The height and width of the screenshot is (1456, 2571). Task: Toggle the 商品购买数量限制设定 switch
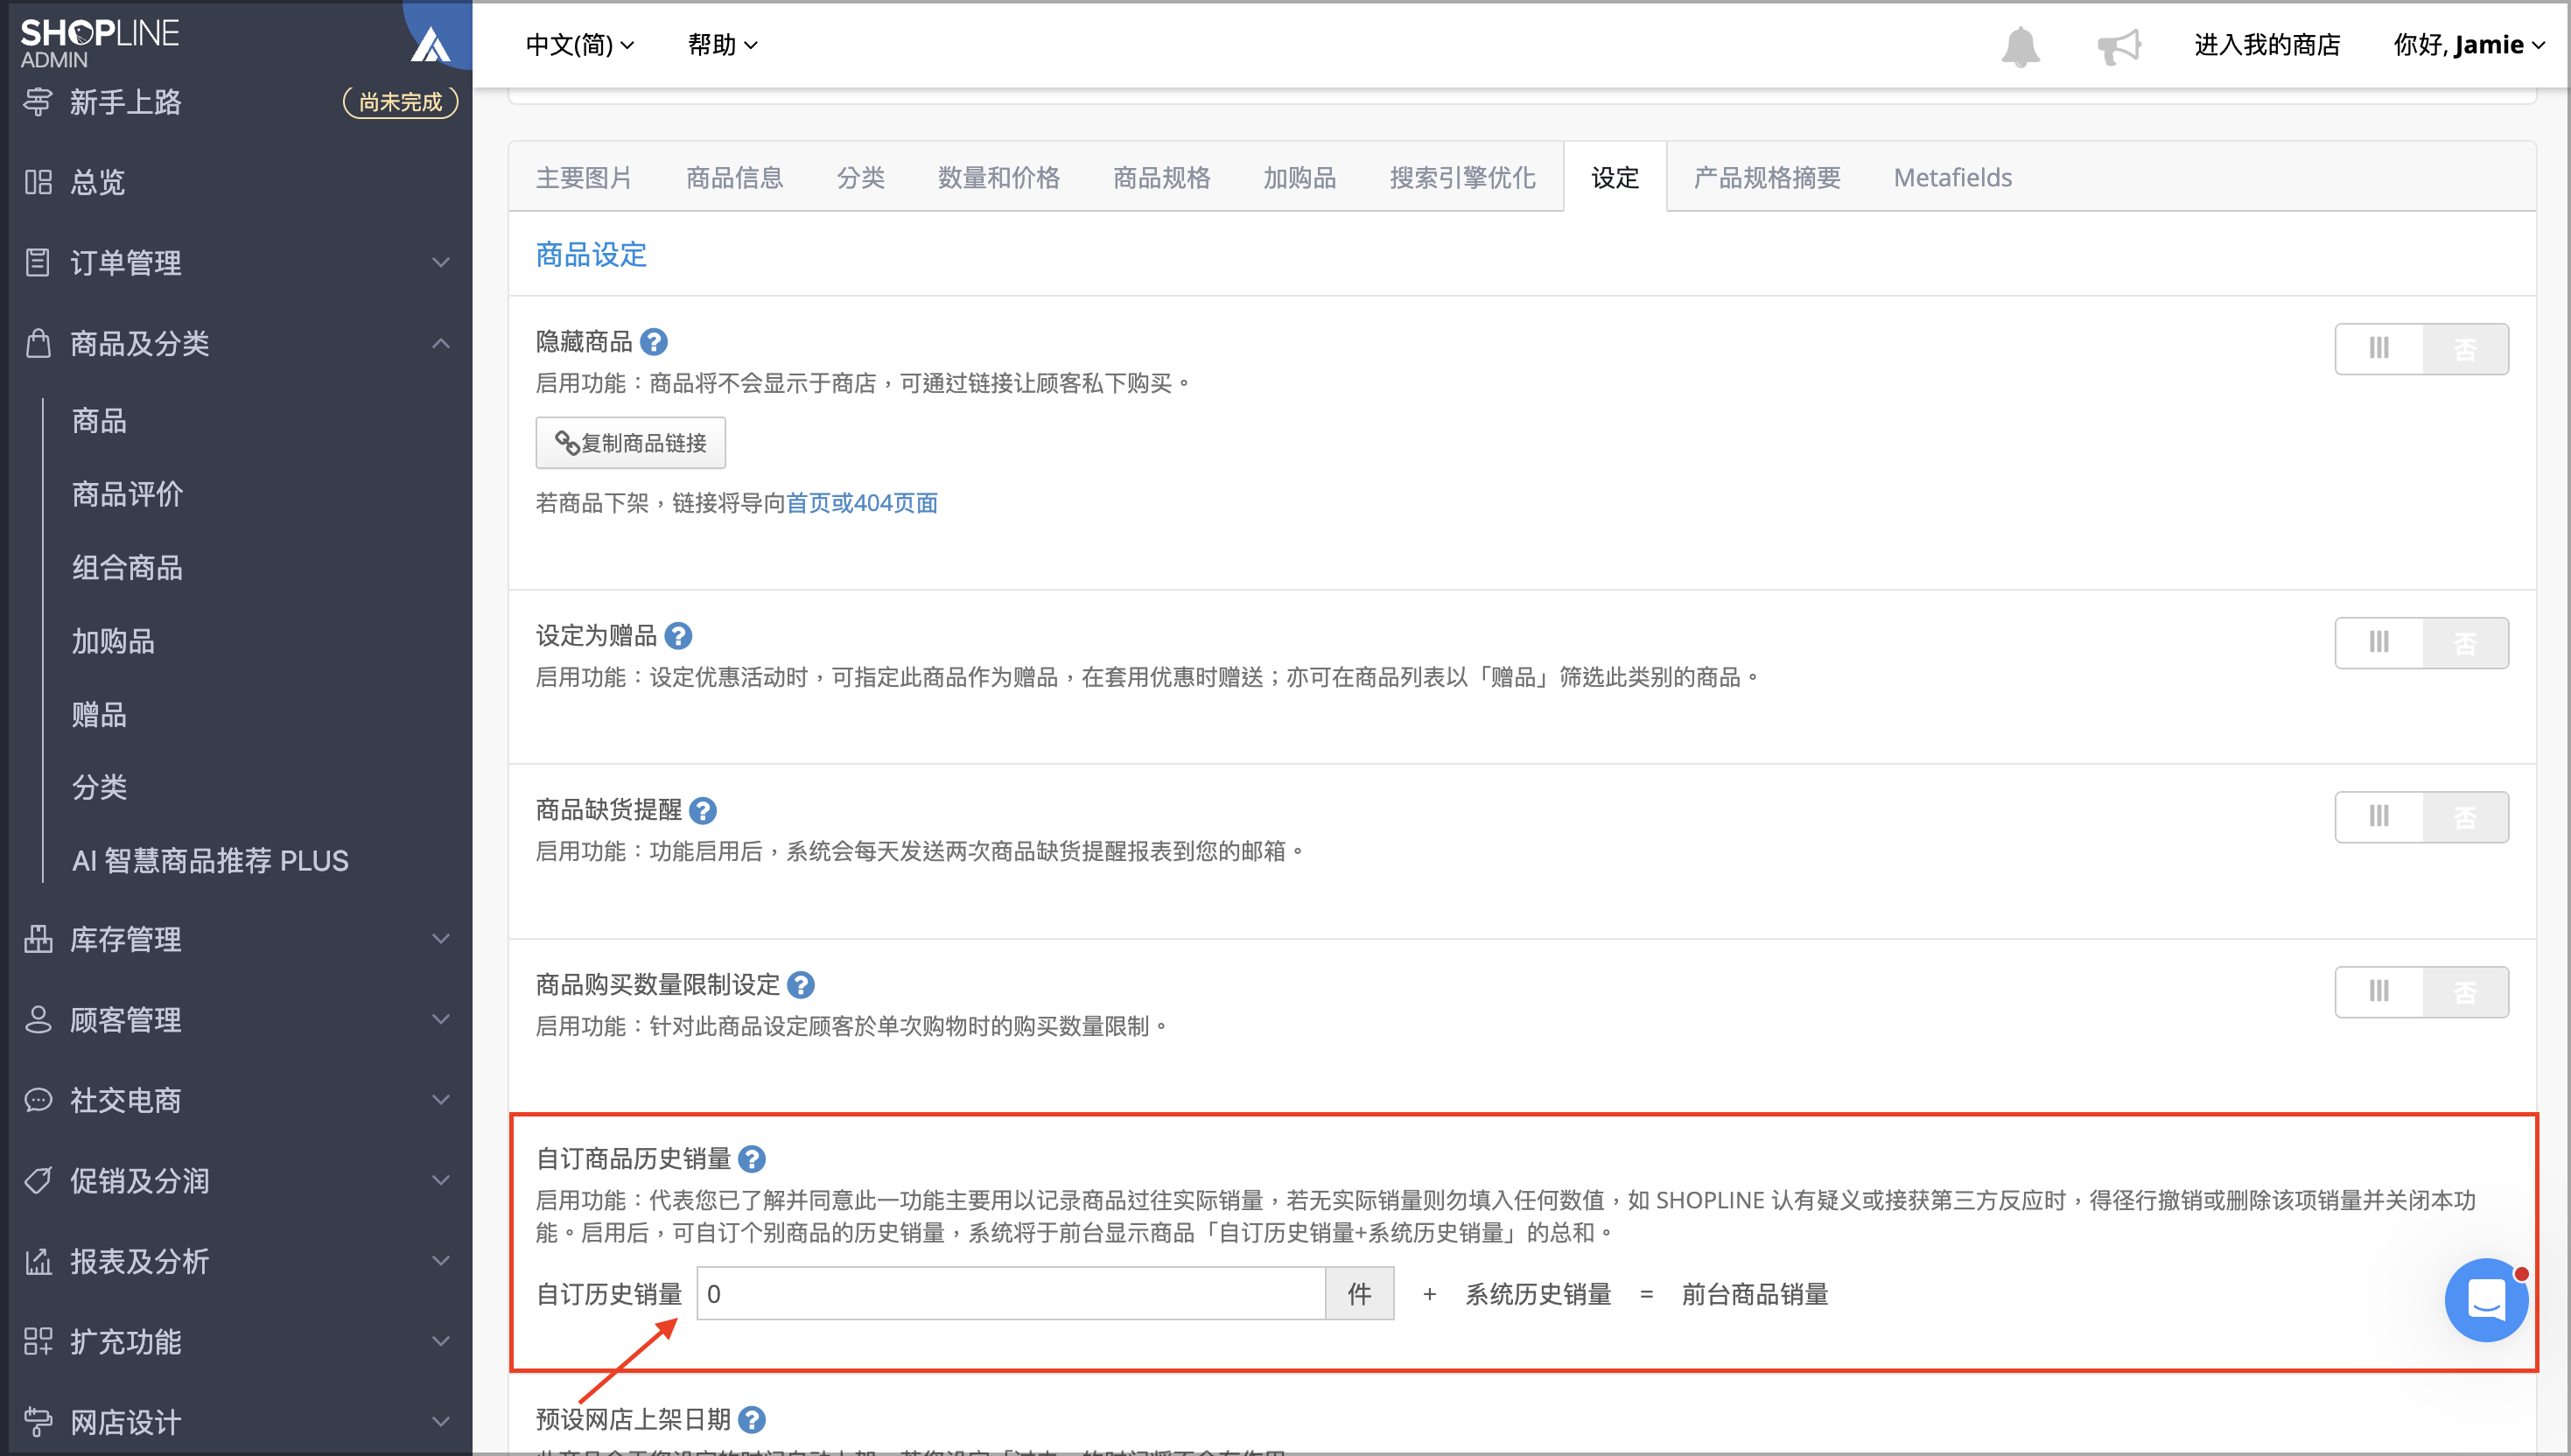[2421, 991]
